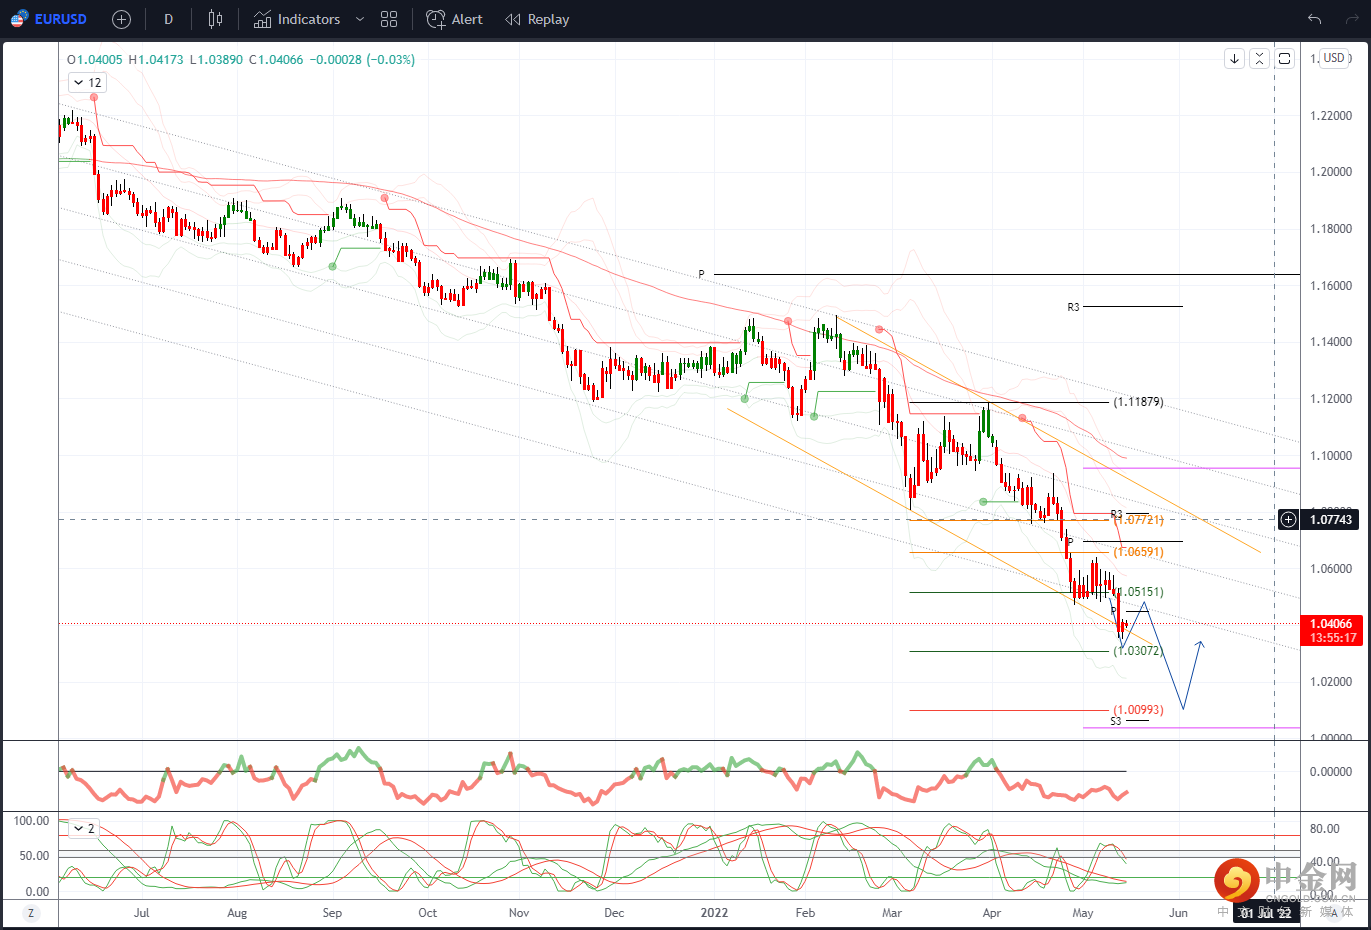1371x930 pixels.
Task: Select the (1.06591) level label
Action: pyautogui.click(x=1138, y=552)
